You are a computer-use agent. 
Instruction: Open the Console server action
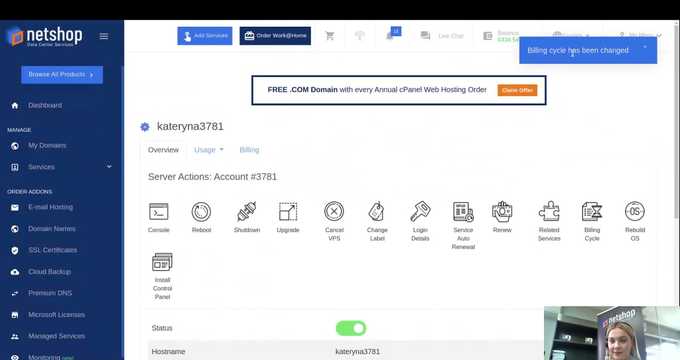pos(158,217)
